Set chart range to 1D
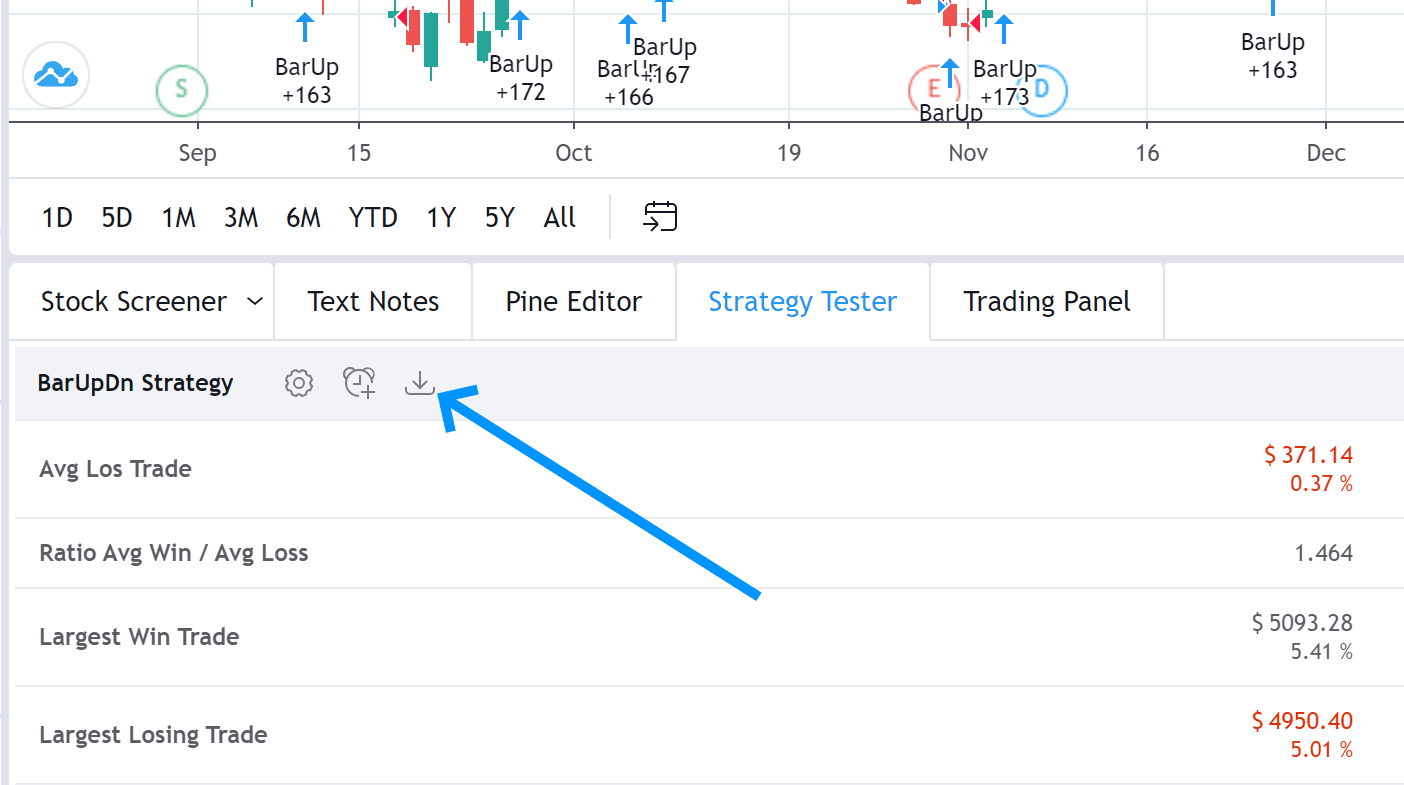The image size is (1404, 785). (x=56, y=216)
